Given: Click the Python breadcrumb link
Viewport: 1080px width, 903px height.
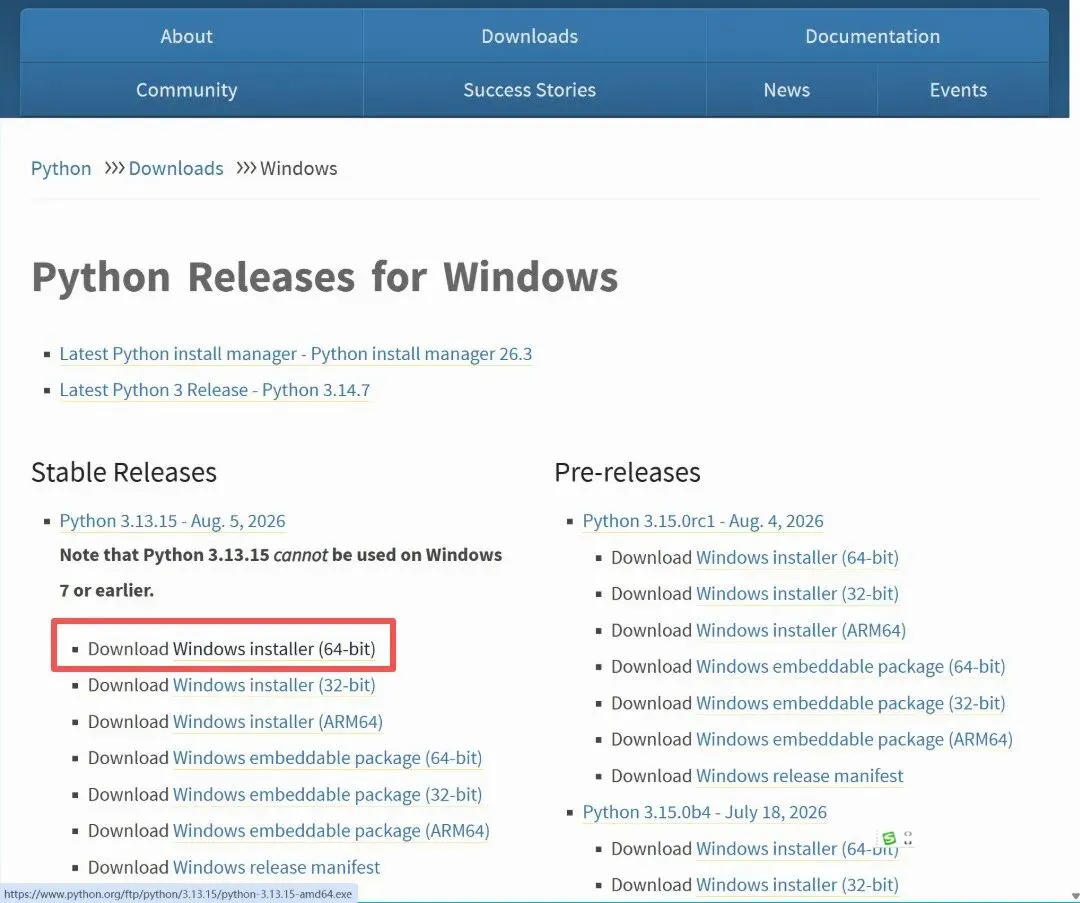Looking at the screenshot, I should click(x=61, y=169).
